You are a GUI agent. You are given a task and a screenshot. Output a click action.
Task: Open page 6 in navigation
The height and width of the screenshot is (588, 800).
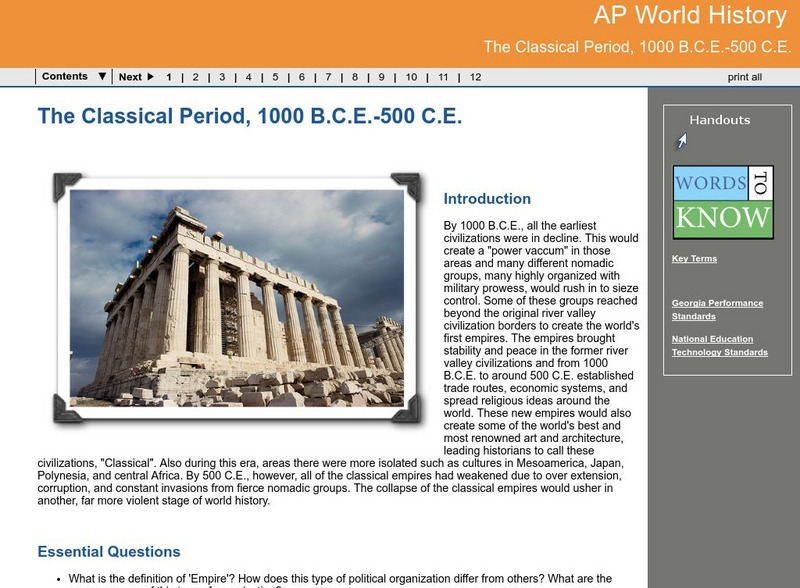point(302,77)
